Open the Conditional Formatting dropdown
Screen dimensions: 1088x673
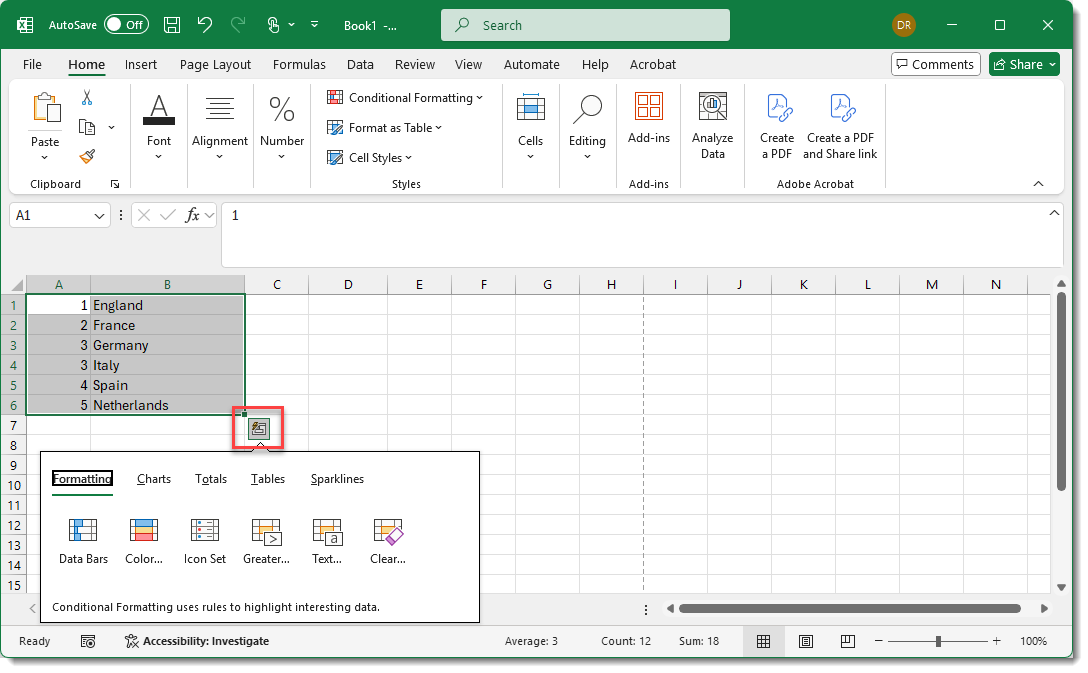tap(405, 97)
